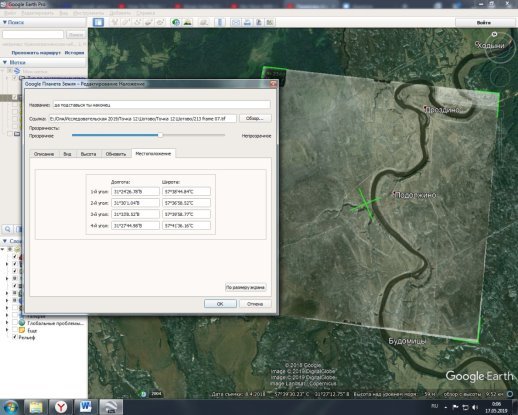Click the View in Google Maps icon

(x=270, y=22)
